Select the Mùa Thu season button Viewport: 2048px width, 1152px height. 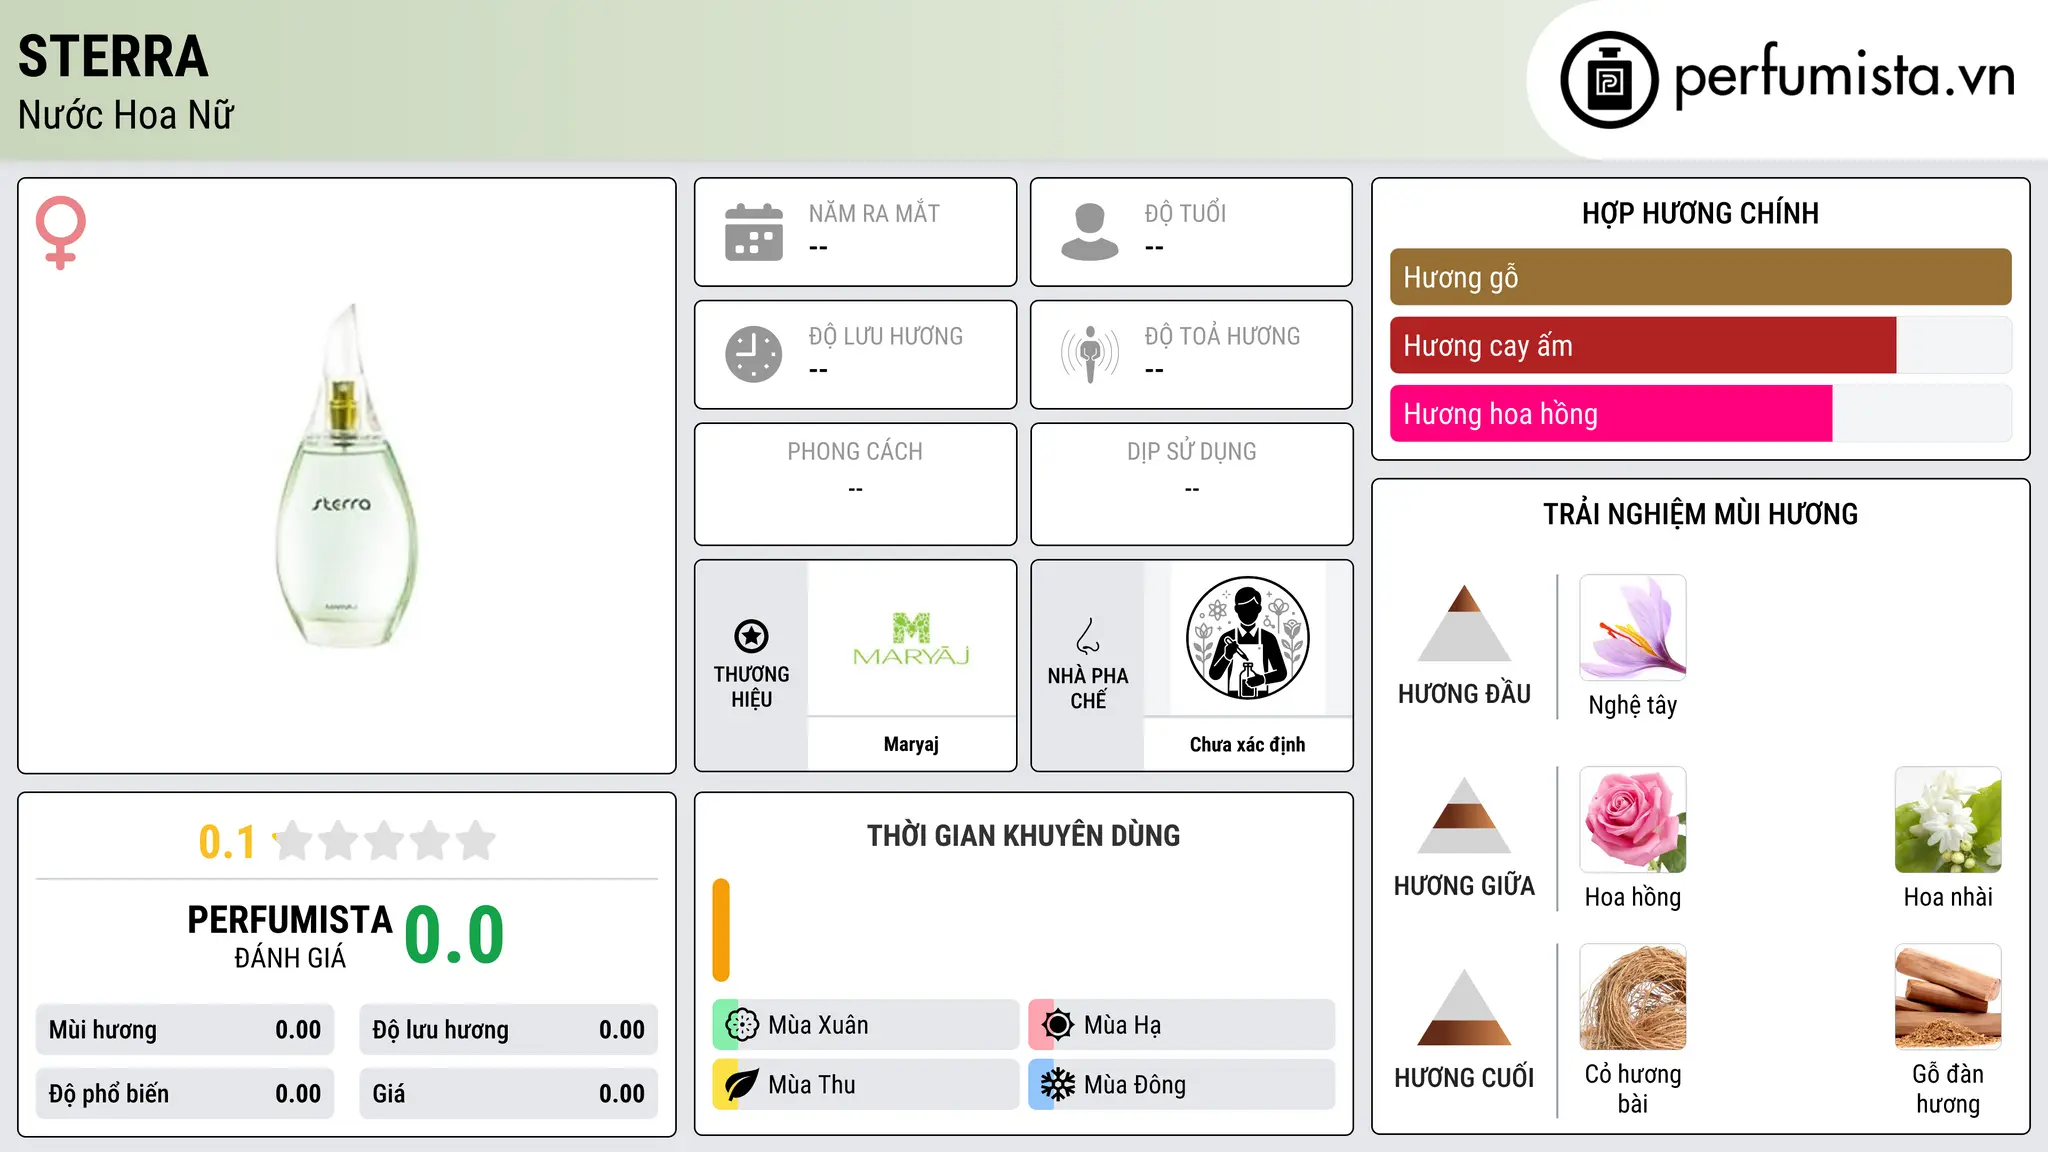(x=865, y=1085)
